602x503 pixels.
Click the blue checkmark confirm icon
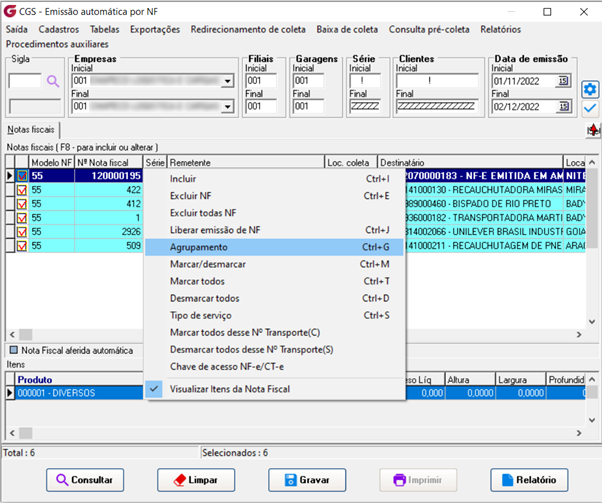590,108
